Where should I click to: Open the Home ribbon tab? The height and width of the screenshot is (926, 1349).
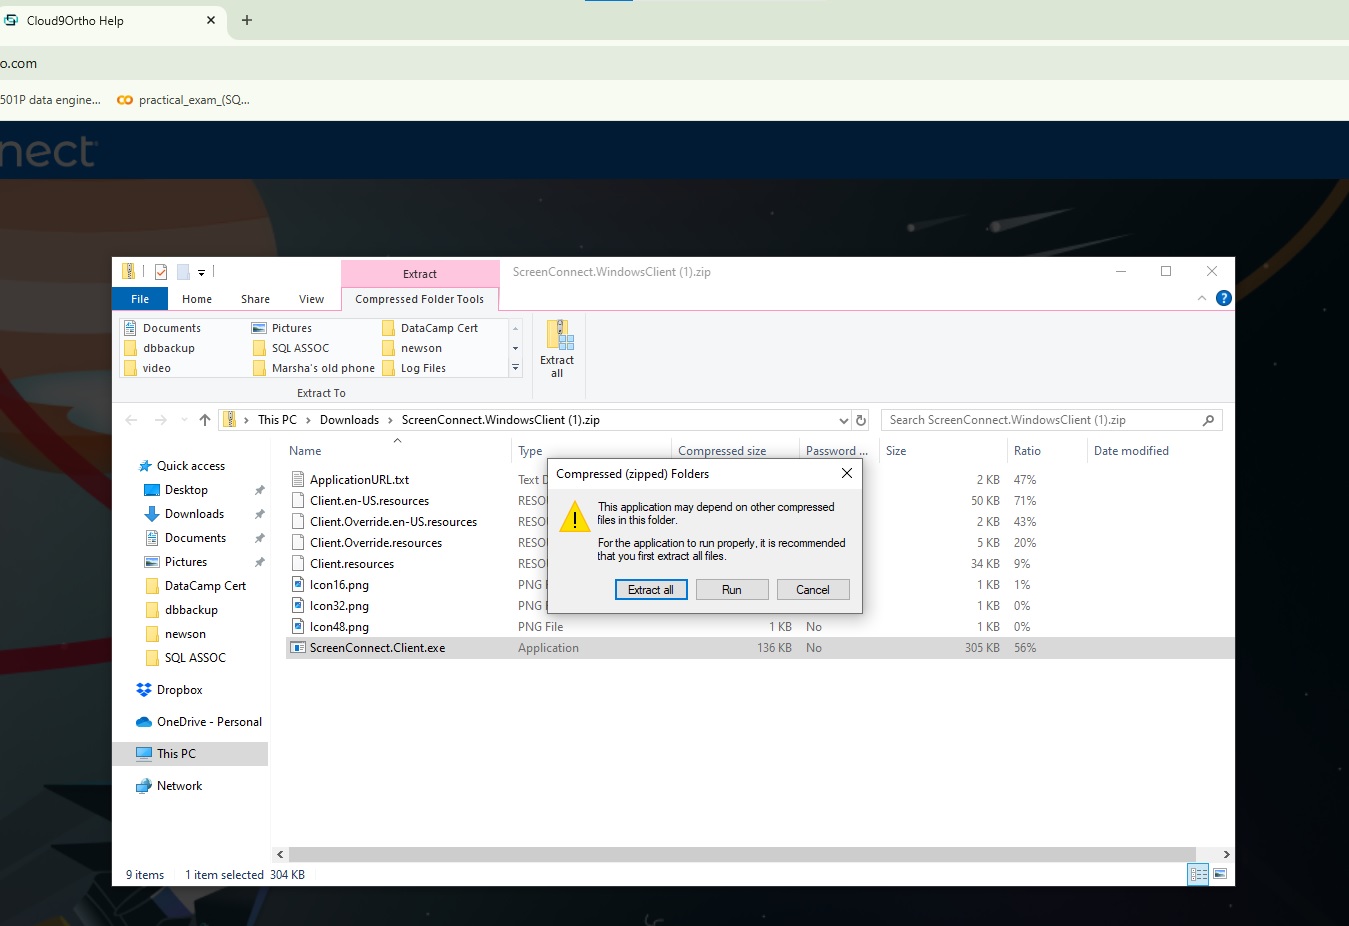tap(197, 299)
